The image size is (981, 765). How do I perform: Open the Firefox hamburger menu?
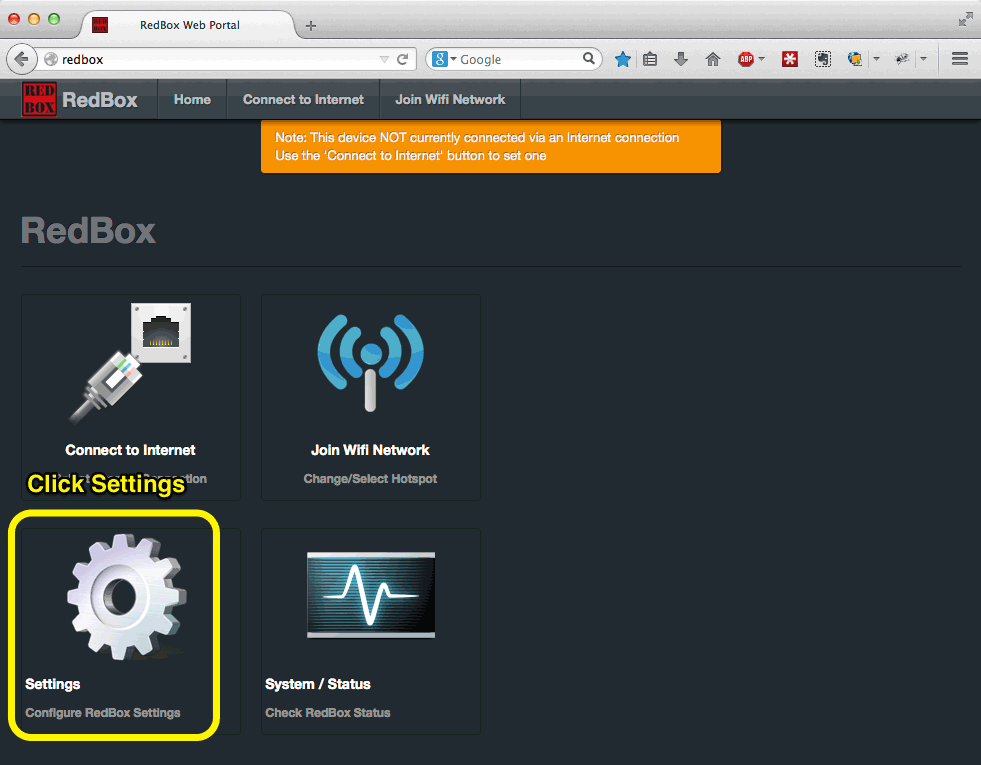[960, 59]
